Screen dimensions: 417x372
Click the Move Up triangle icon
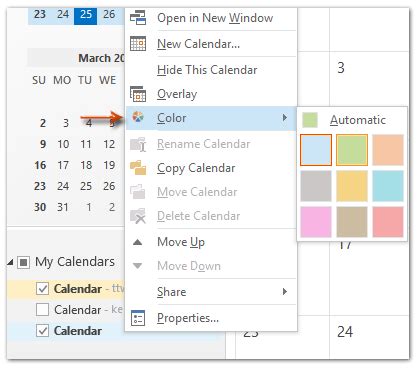tap(137, 242)
